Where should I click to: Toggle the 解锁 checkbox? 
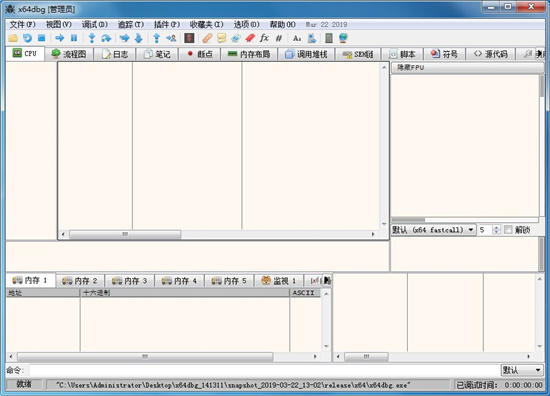(x=508, y=230)
